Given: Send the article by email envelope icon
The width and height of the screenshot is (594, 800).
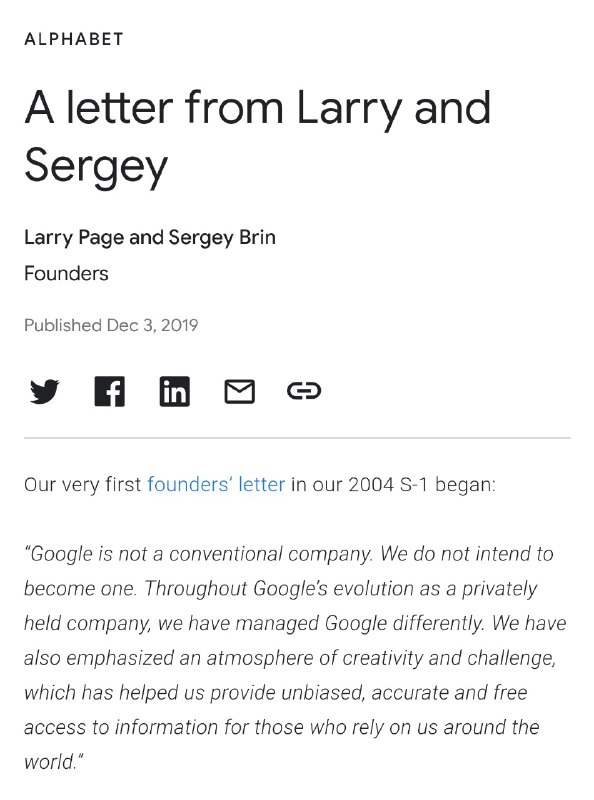Looking at the screenshot, I should click(x=239, y=391).
